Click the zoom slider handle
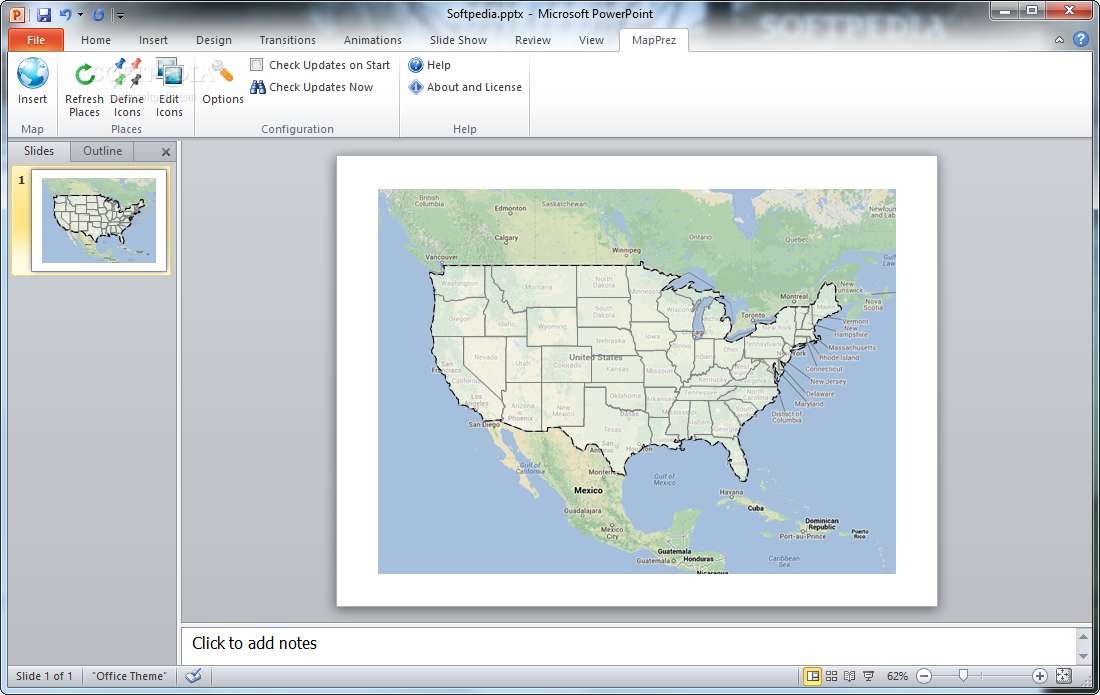Screen dimensions: 1100x695 click(963, 675)
